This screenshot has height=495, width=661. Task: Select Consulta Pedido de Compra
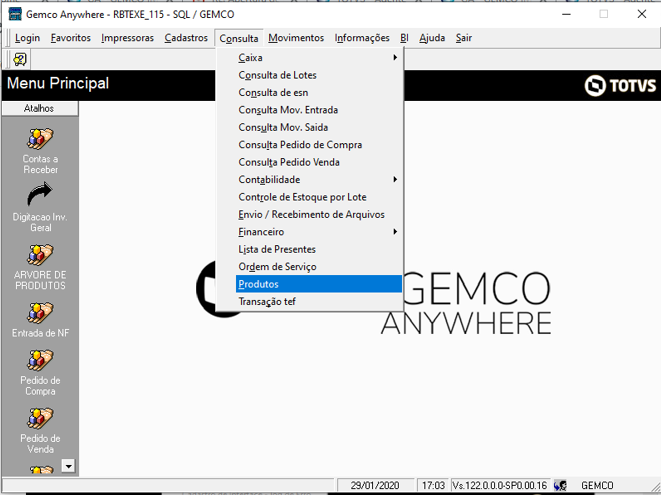[x=319, y=145]
